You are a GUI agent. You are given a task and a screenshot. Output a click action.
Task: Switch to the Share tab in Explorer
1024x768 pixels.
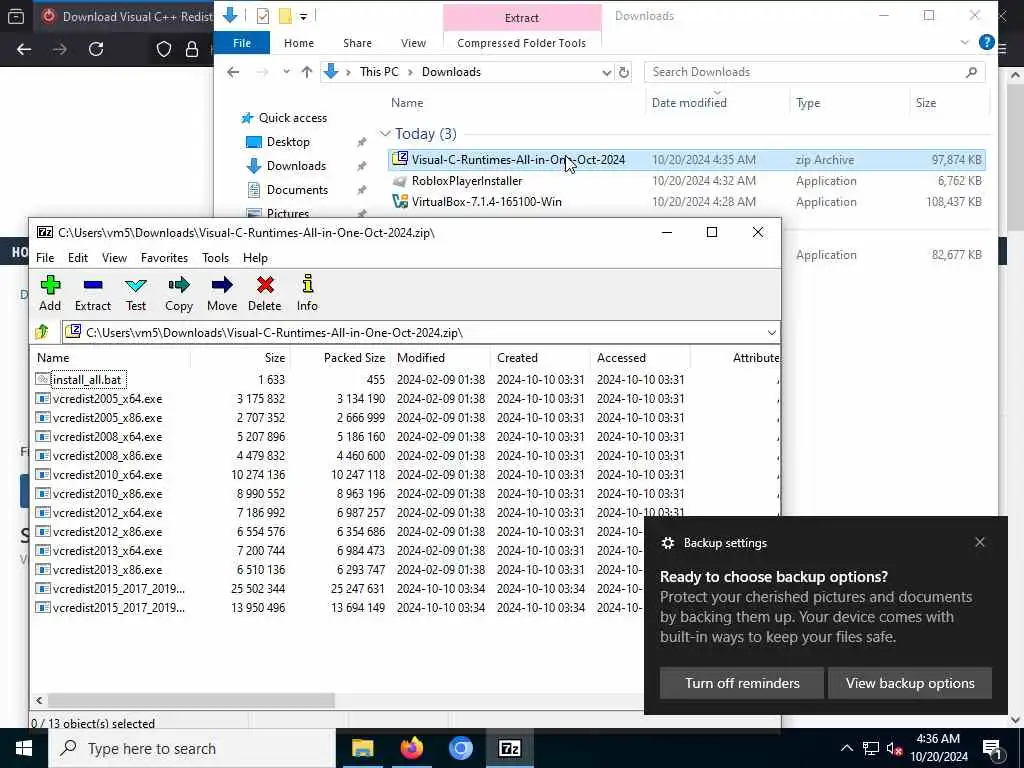pos(357,43)
